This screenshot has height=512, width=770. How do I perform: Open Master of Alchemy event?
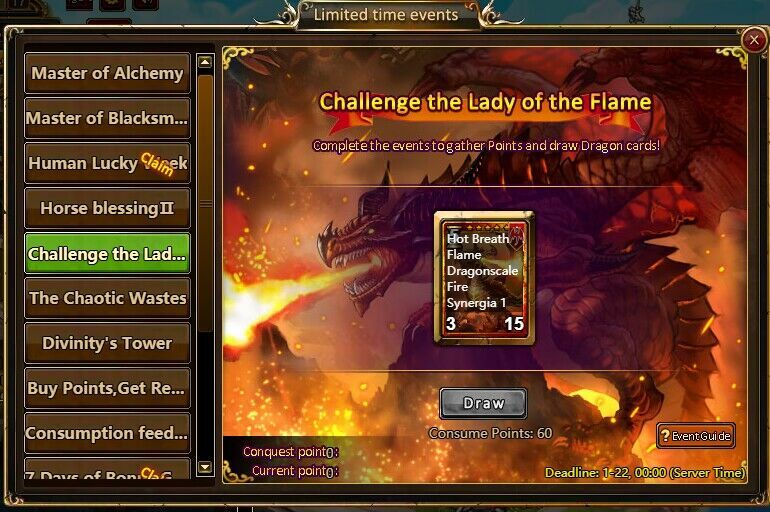(x=107, y=73)
